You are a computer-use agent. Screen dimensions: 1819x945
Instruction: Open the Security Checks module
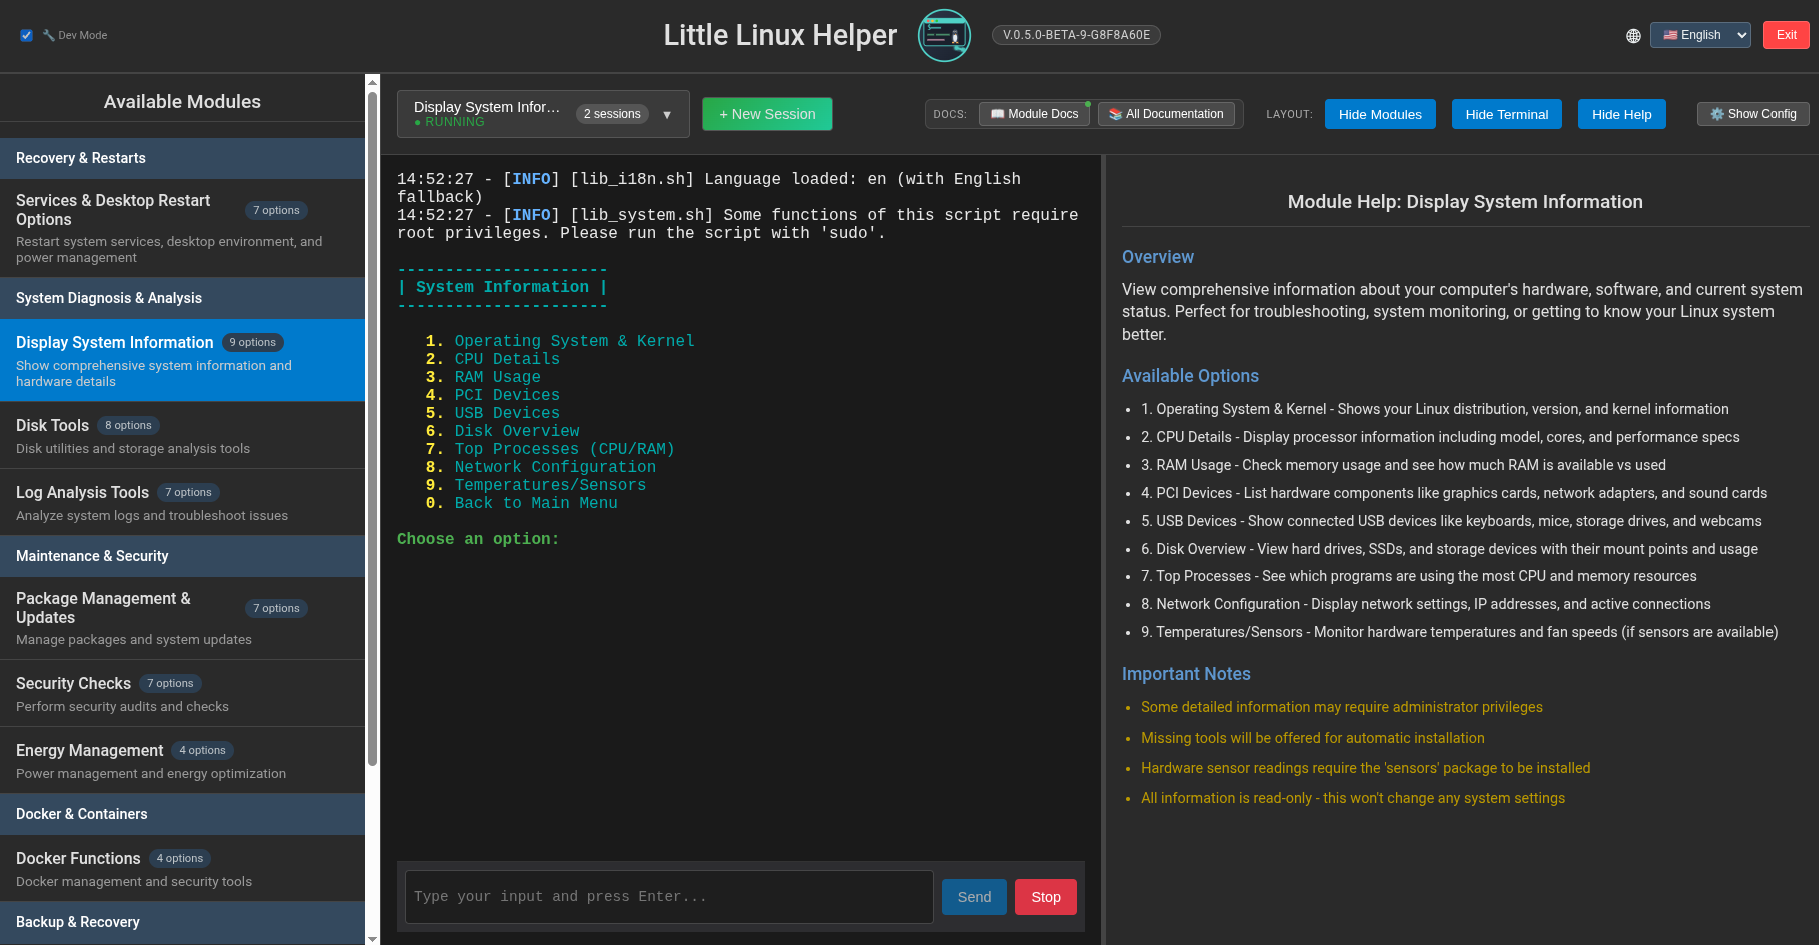click(x=182, y=693)
